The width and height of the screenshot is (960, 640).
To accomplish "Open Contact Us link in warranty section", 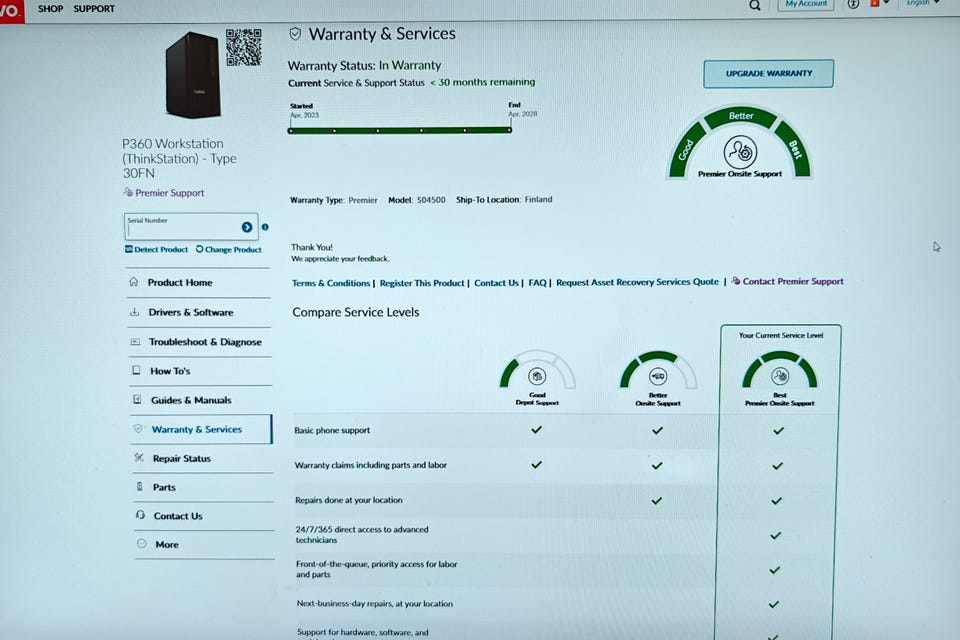I will (x=496, y=283).
